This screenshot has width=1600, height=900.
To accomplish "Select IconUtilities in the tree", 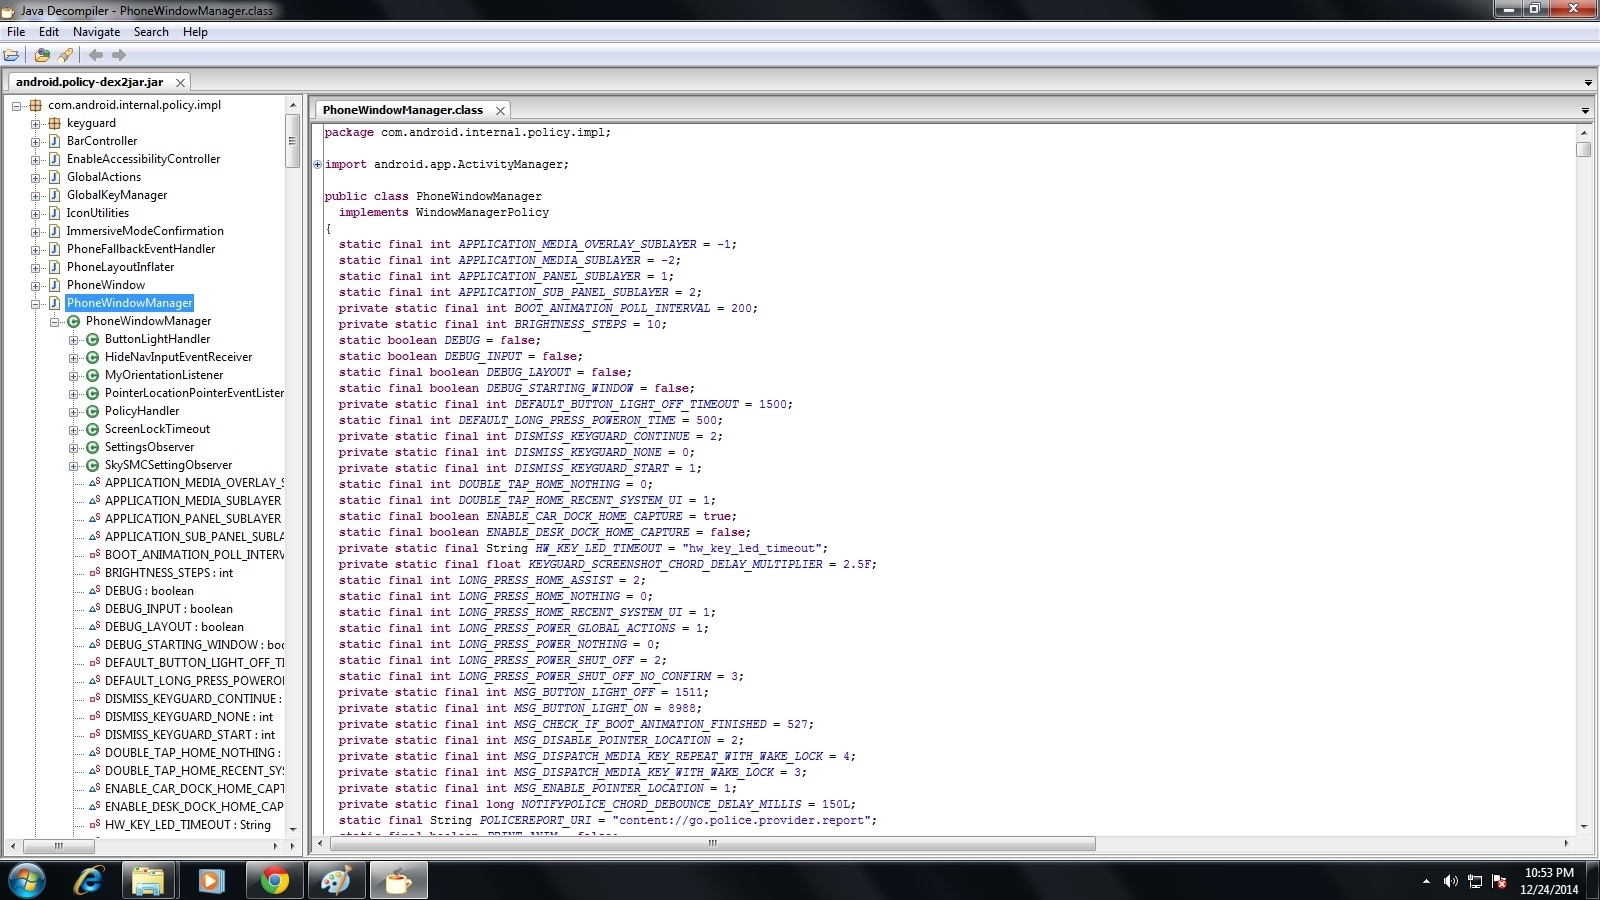I will click(98, 213).
